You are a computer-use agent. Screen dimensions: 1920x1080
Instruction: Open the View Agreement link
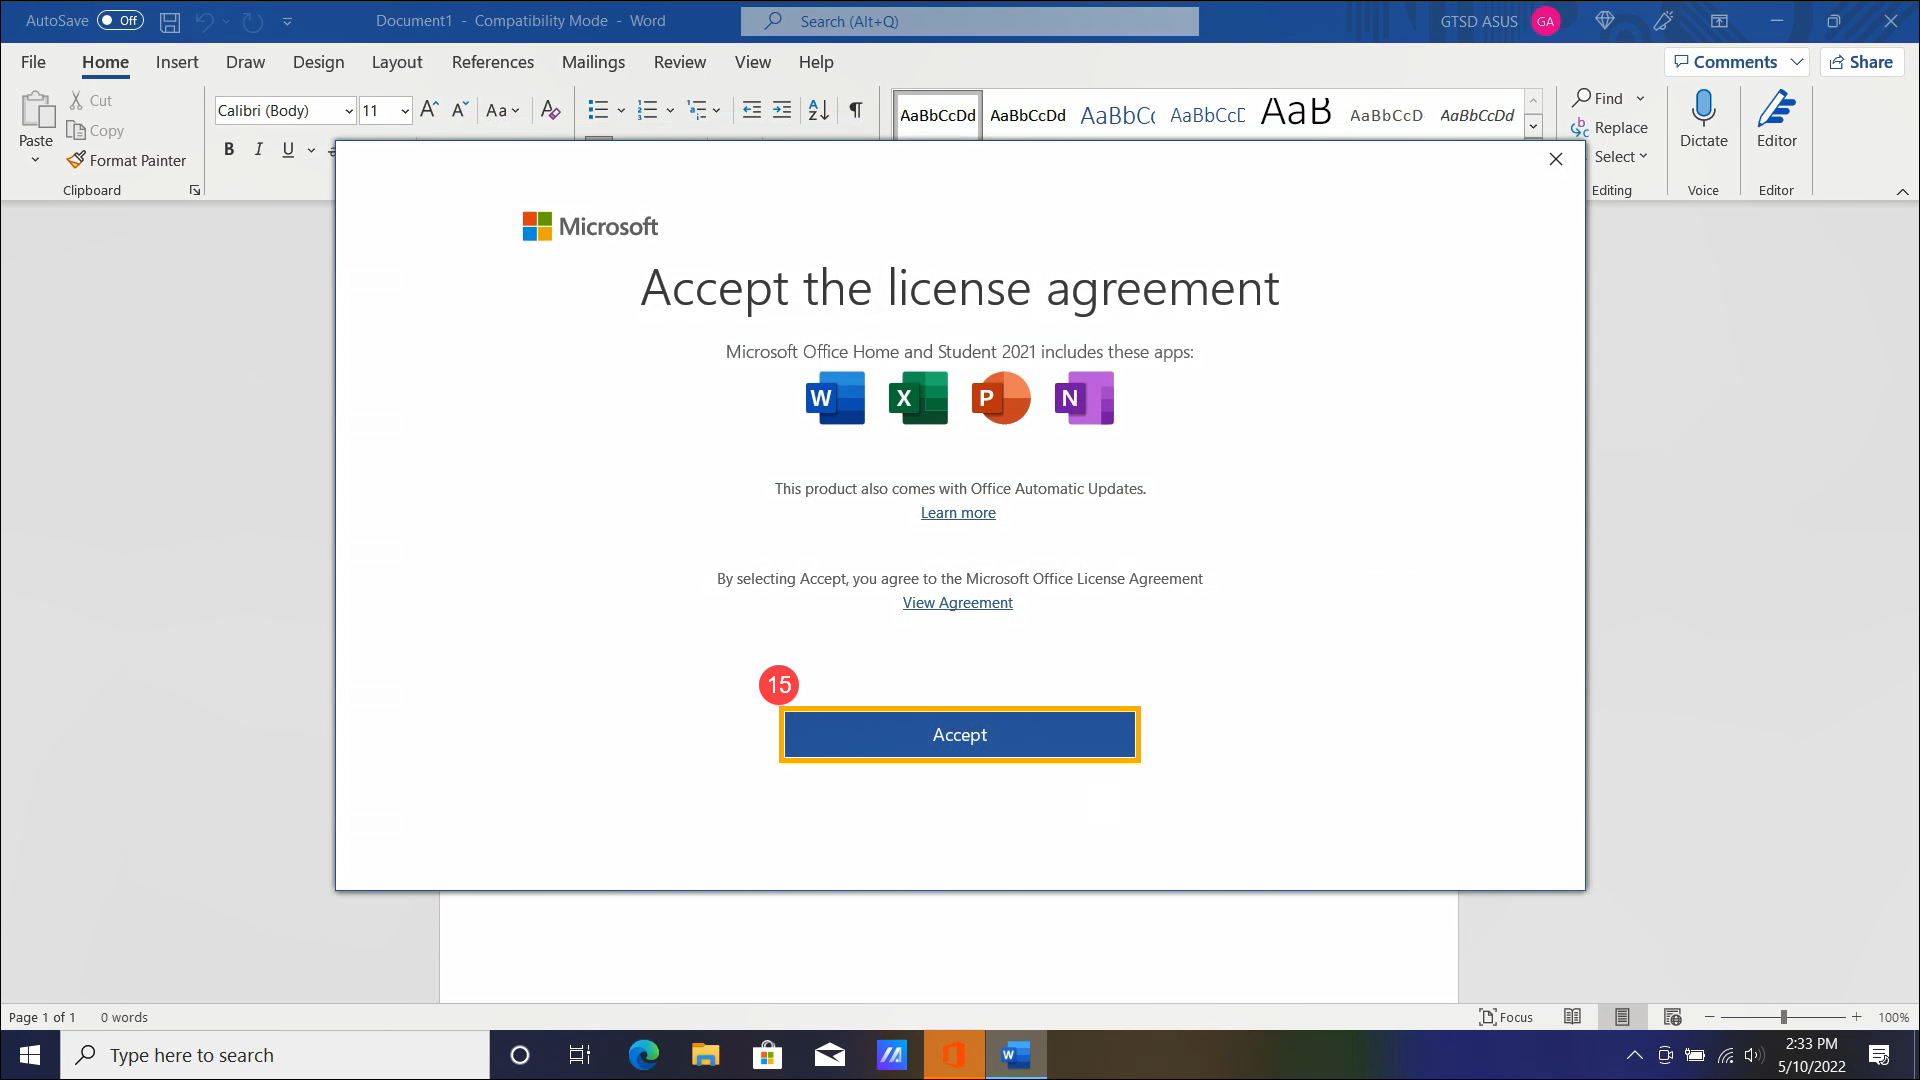point(958,603)
